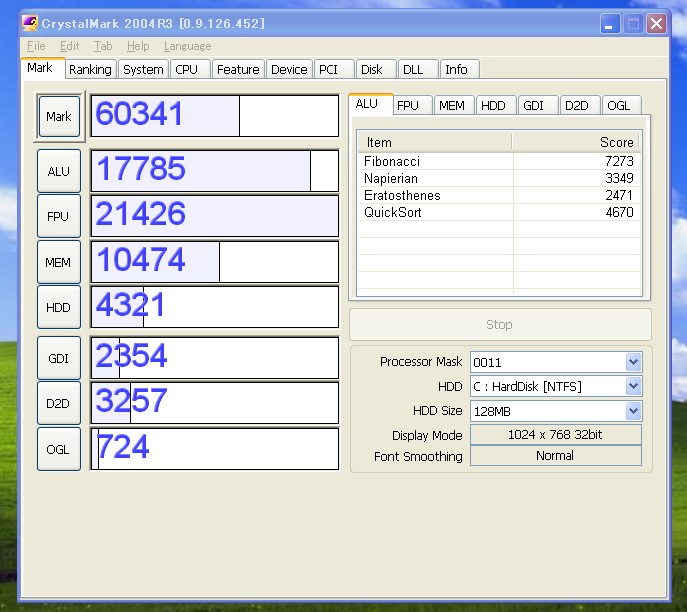Start the OGL benchmark button

point(59,449)
